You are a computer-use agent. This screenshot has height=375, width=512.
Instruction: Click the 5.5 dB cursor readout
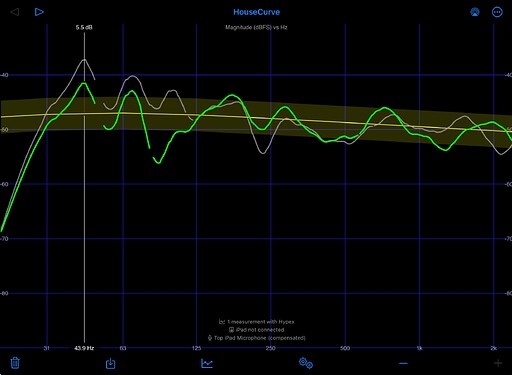coord(84,27)
